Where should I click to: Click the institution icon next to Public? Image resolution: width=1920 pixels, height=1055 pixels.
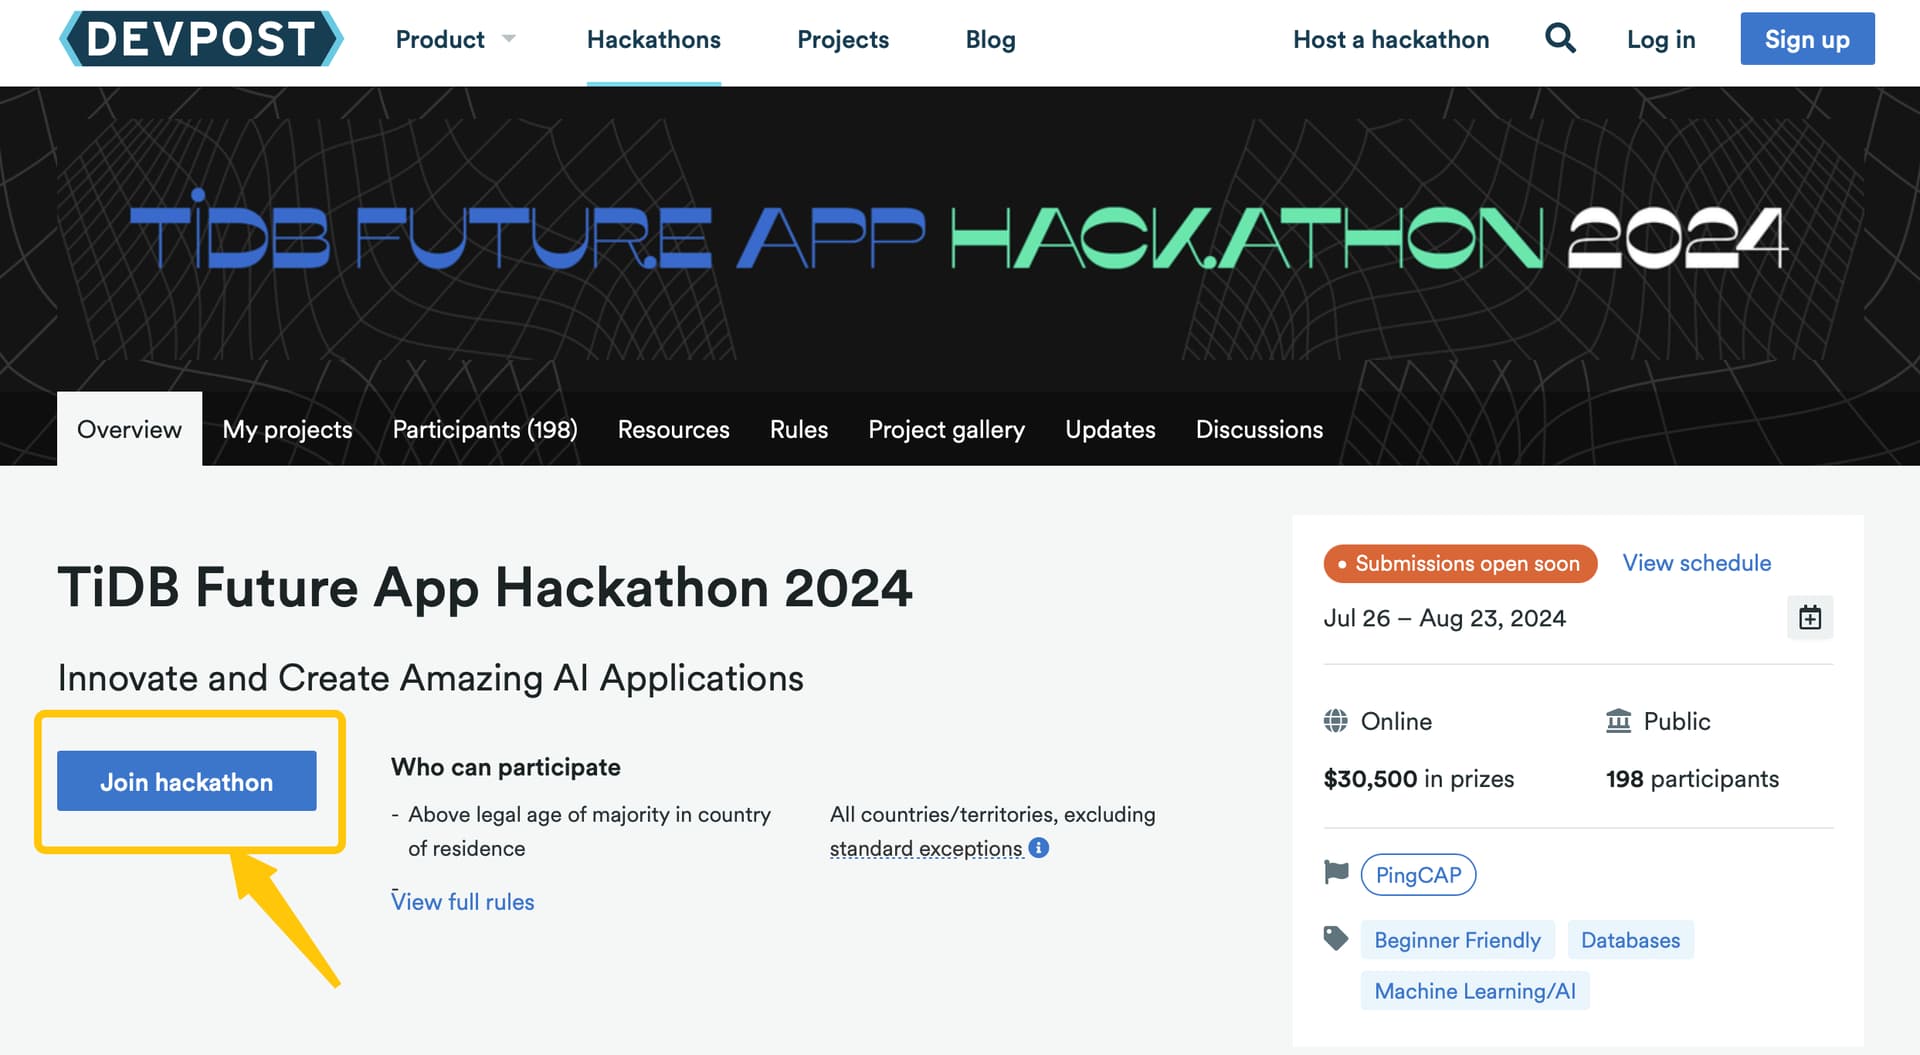point(1618,721)
